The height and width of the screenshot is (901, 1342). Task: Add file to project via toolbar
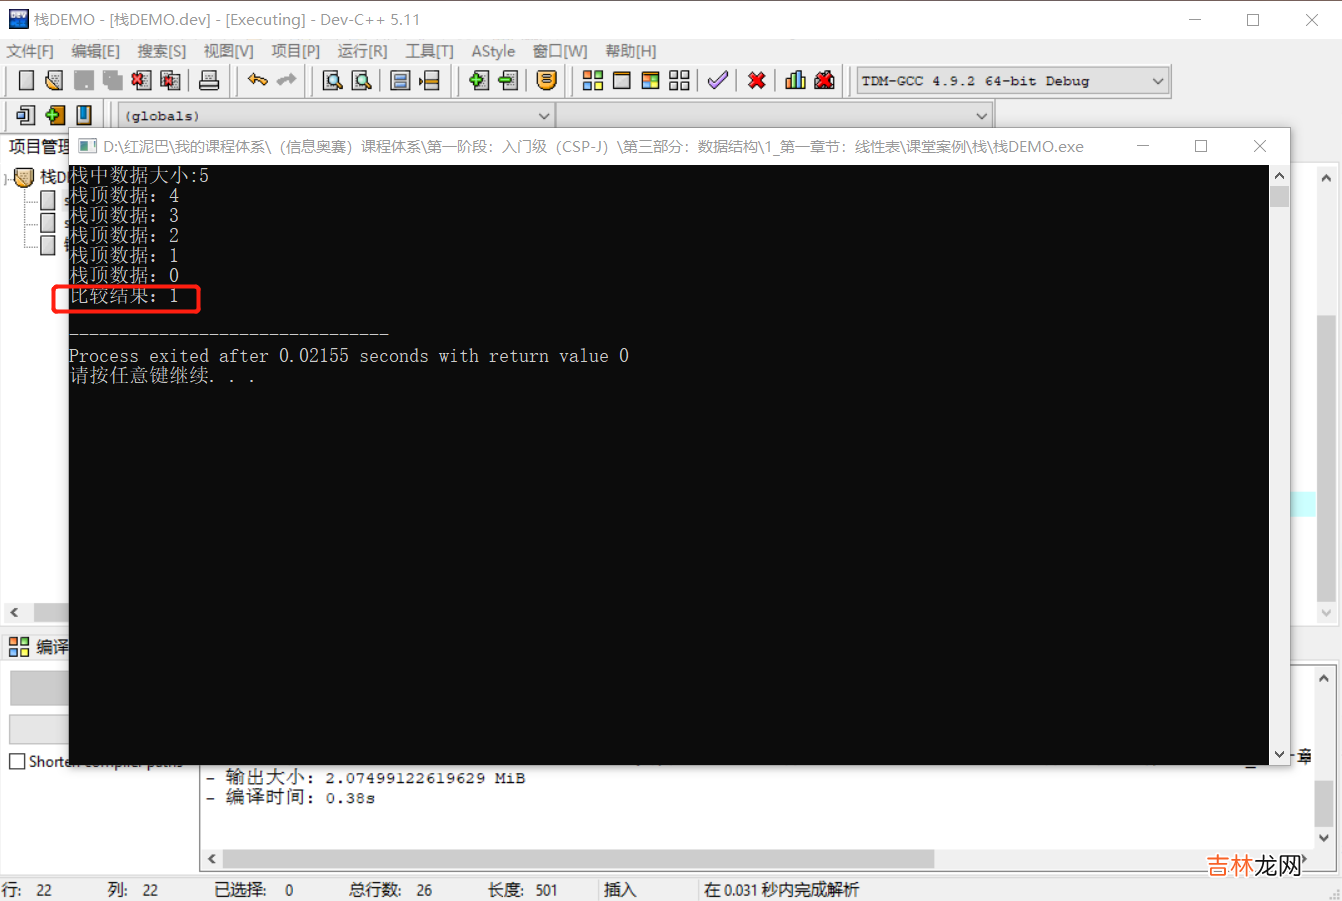pos(479,81)
